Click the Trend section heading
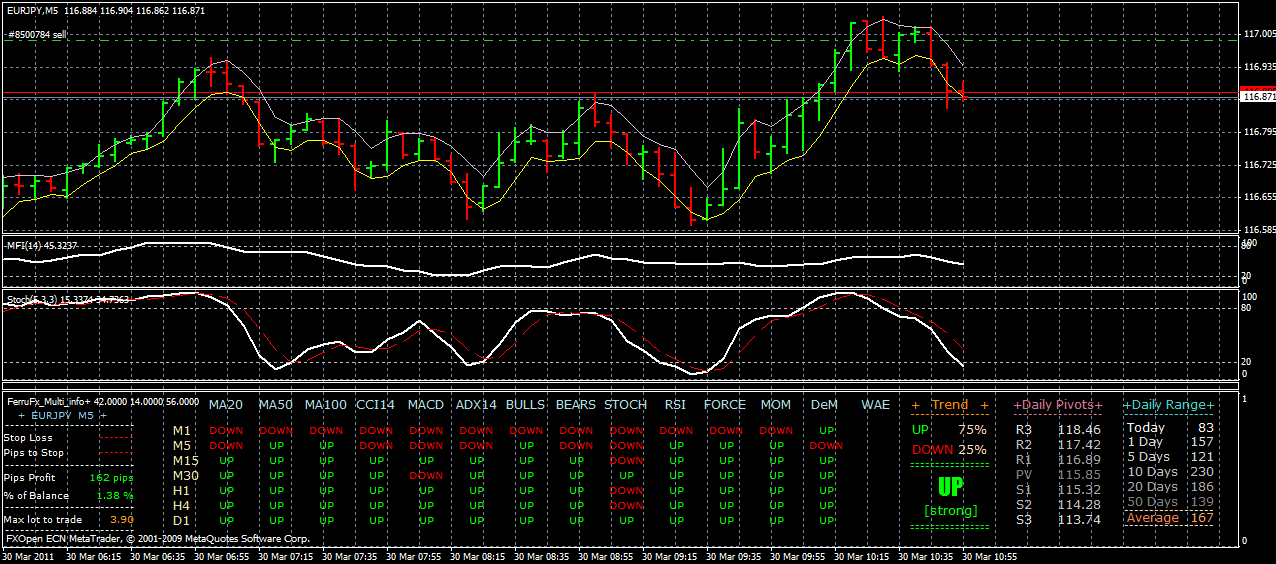The image size is (1276, 564). pos(950,405)
